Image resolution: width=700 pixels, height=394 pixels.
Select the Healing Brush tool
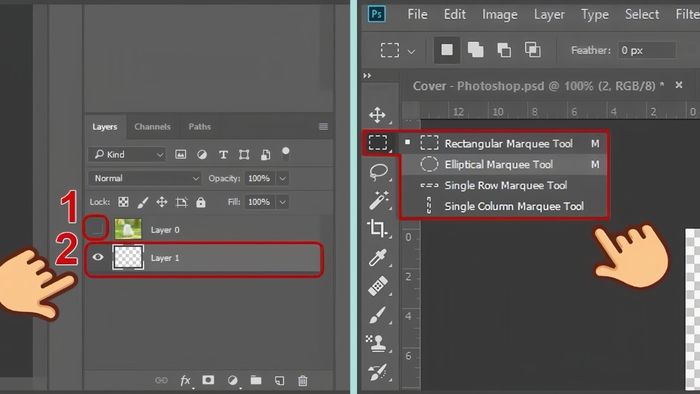pyautogui.click(x=378, y=286)
